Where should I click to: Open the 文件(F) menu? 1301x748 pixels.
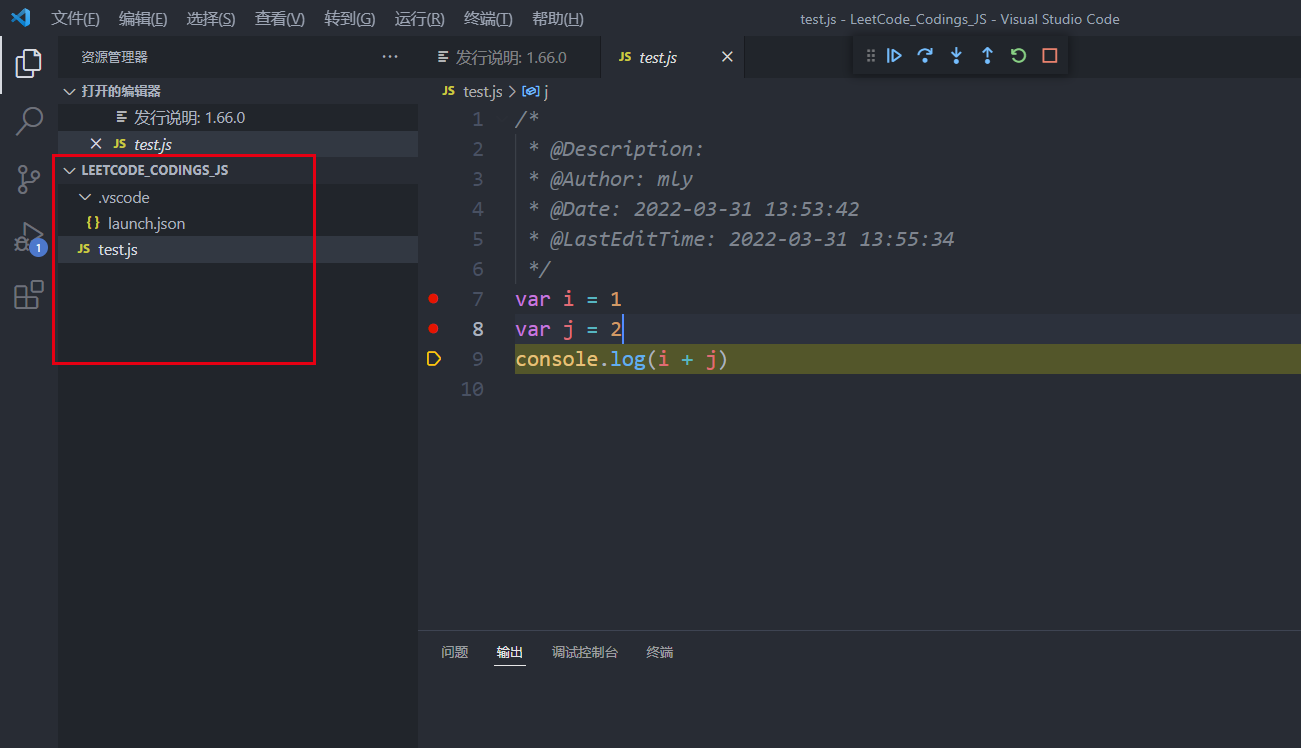[75, 19]
